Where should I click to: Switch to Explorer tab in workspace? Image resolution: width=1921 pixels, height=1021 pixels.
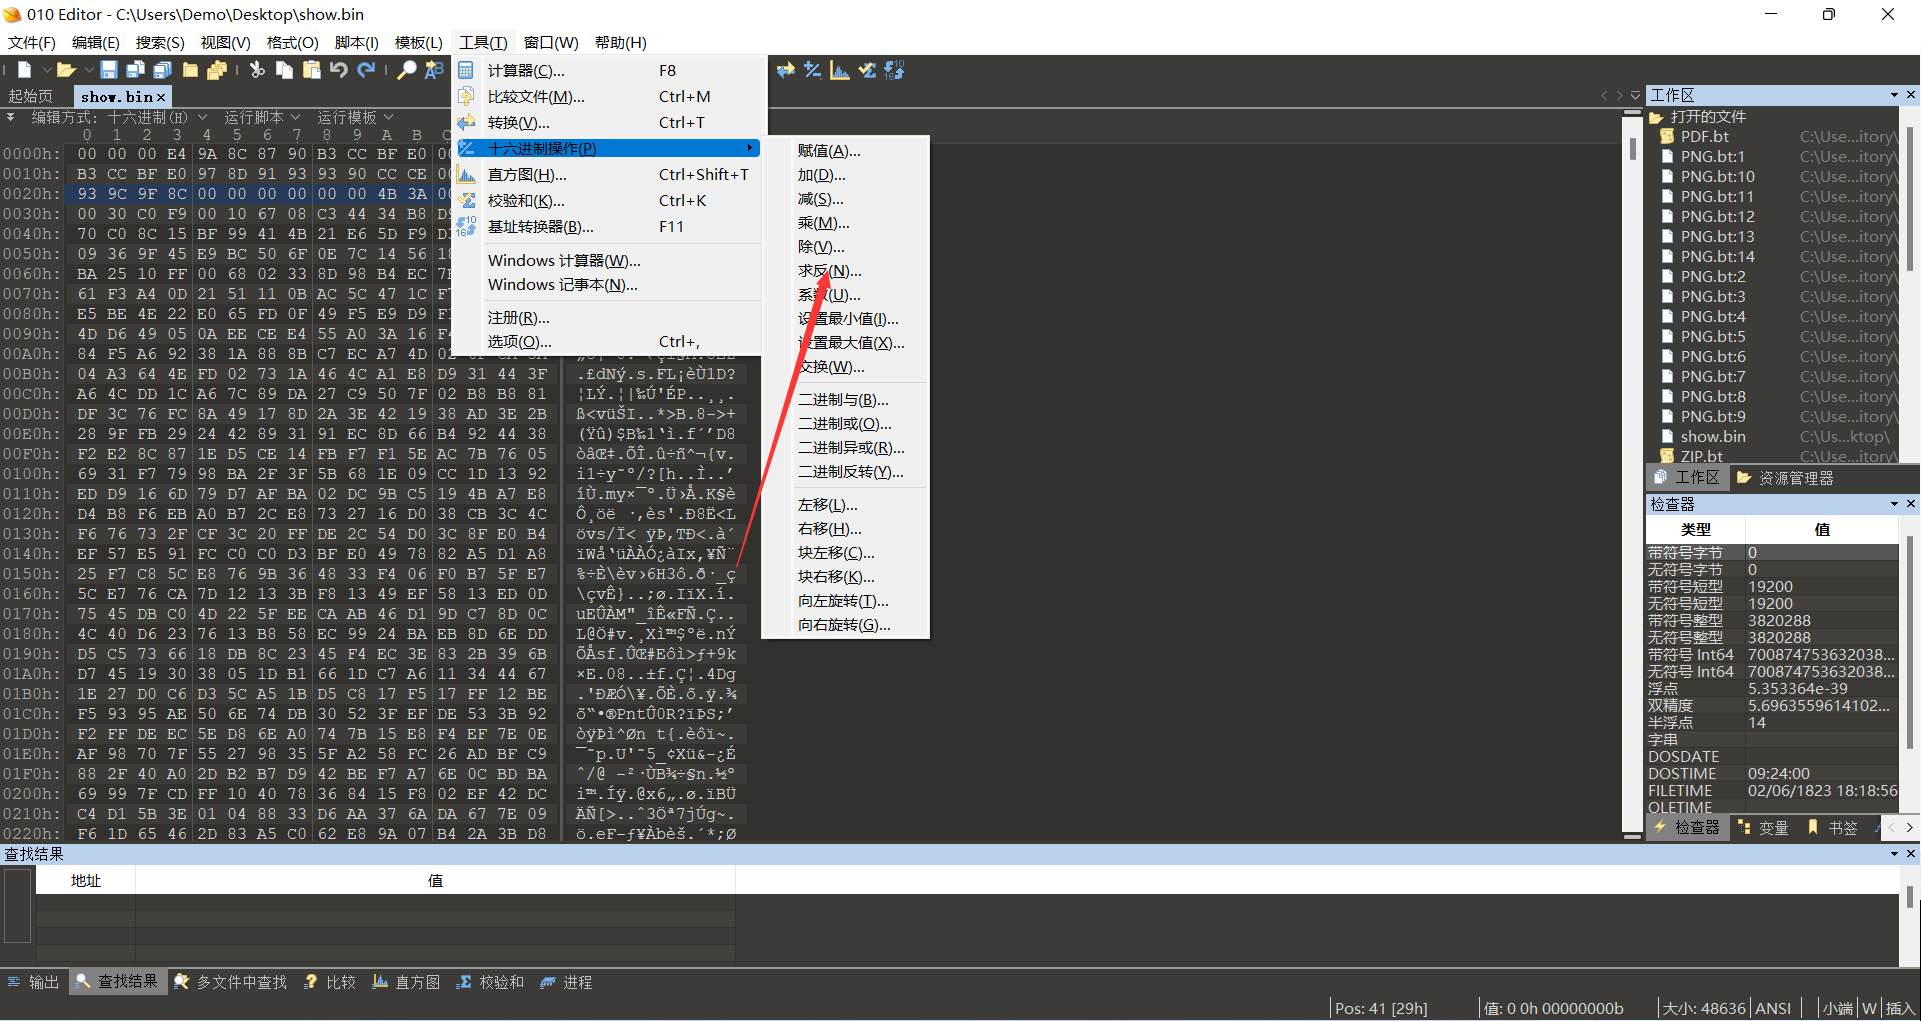coord(1786,478)
